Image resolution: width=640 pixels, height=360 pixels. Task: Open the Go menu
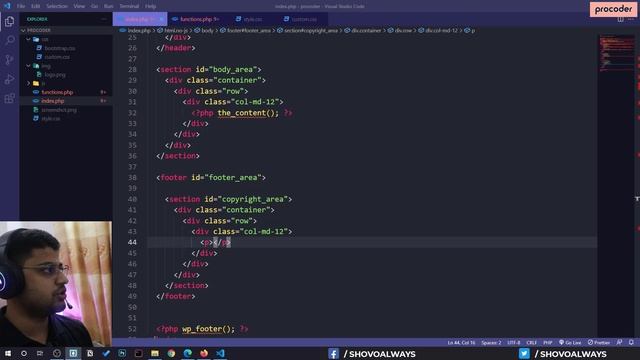pyautogui.click(x=94, y=6)
